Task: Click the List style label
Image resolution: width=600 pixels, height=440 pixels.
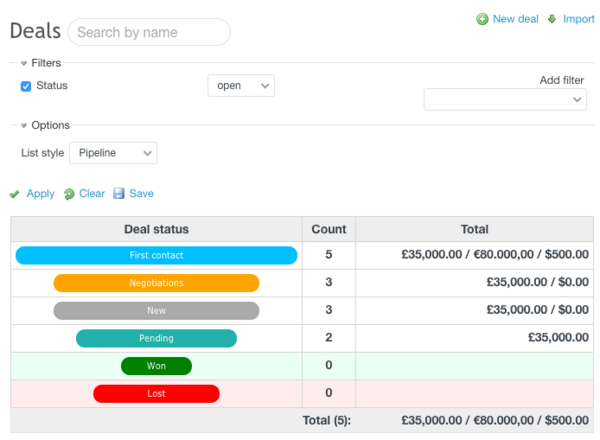Action: pyautogui.click(x=42, y=153)
